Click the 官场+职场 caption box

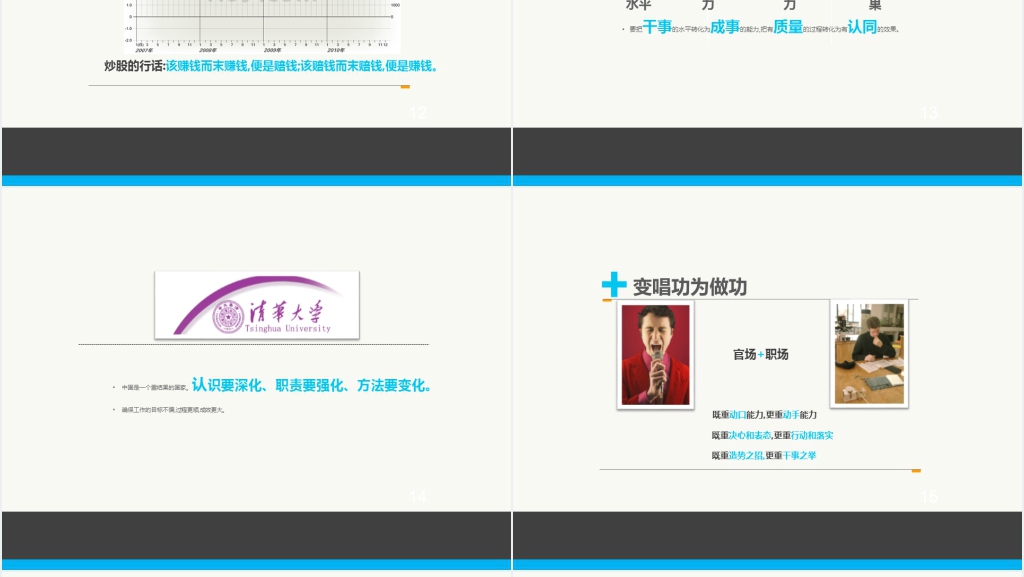[x=760, y=354]
